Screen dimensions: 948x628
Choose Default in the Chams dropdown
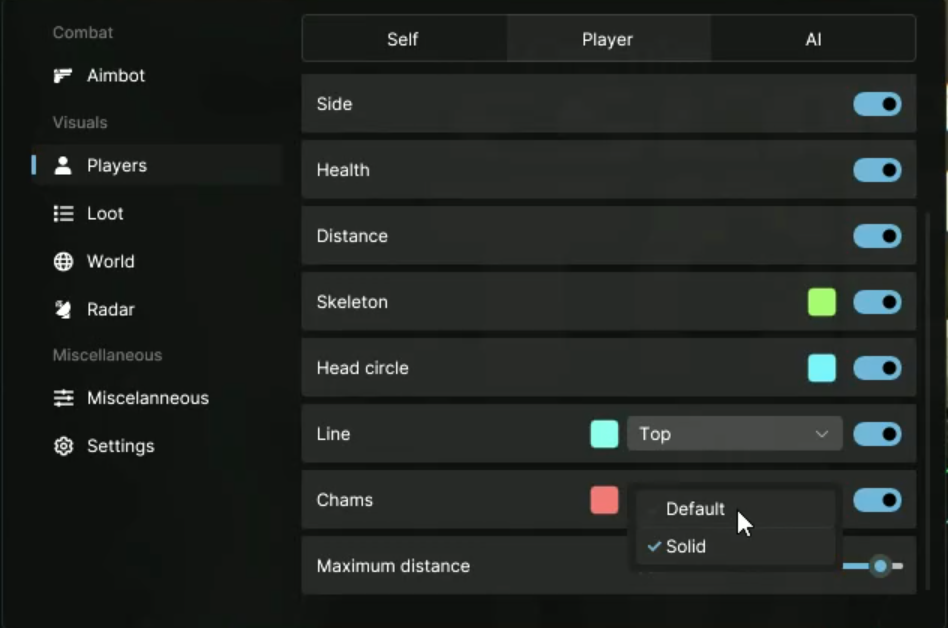point(695,509)
